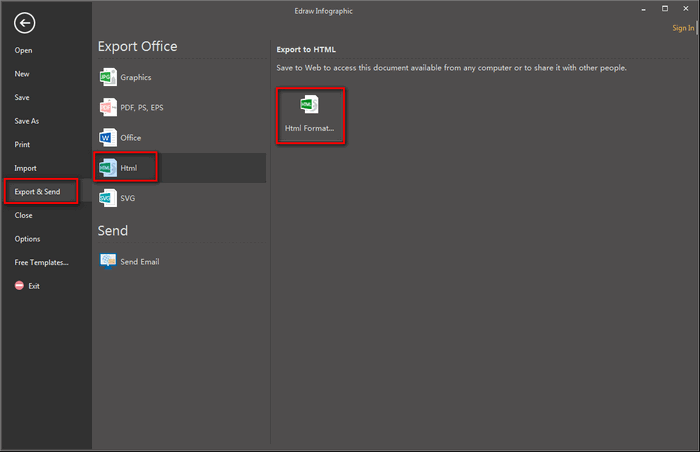Select the Import menu item
Screen dimensions: 700x452
click(25, 168)
